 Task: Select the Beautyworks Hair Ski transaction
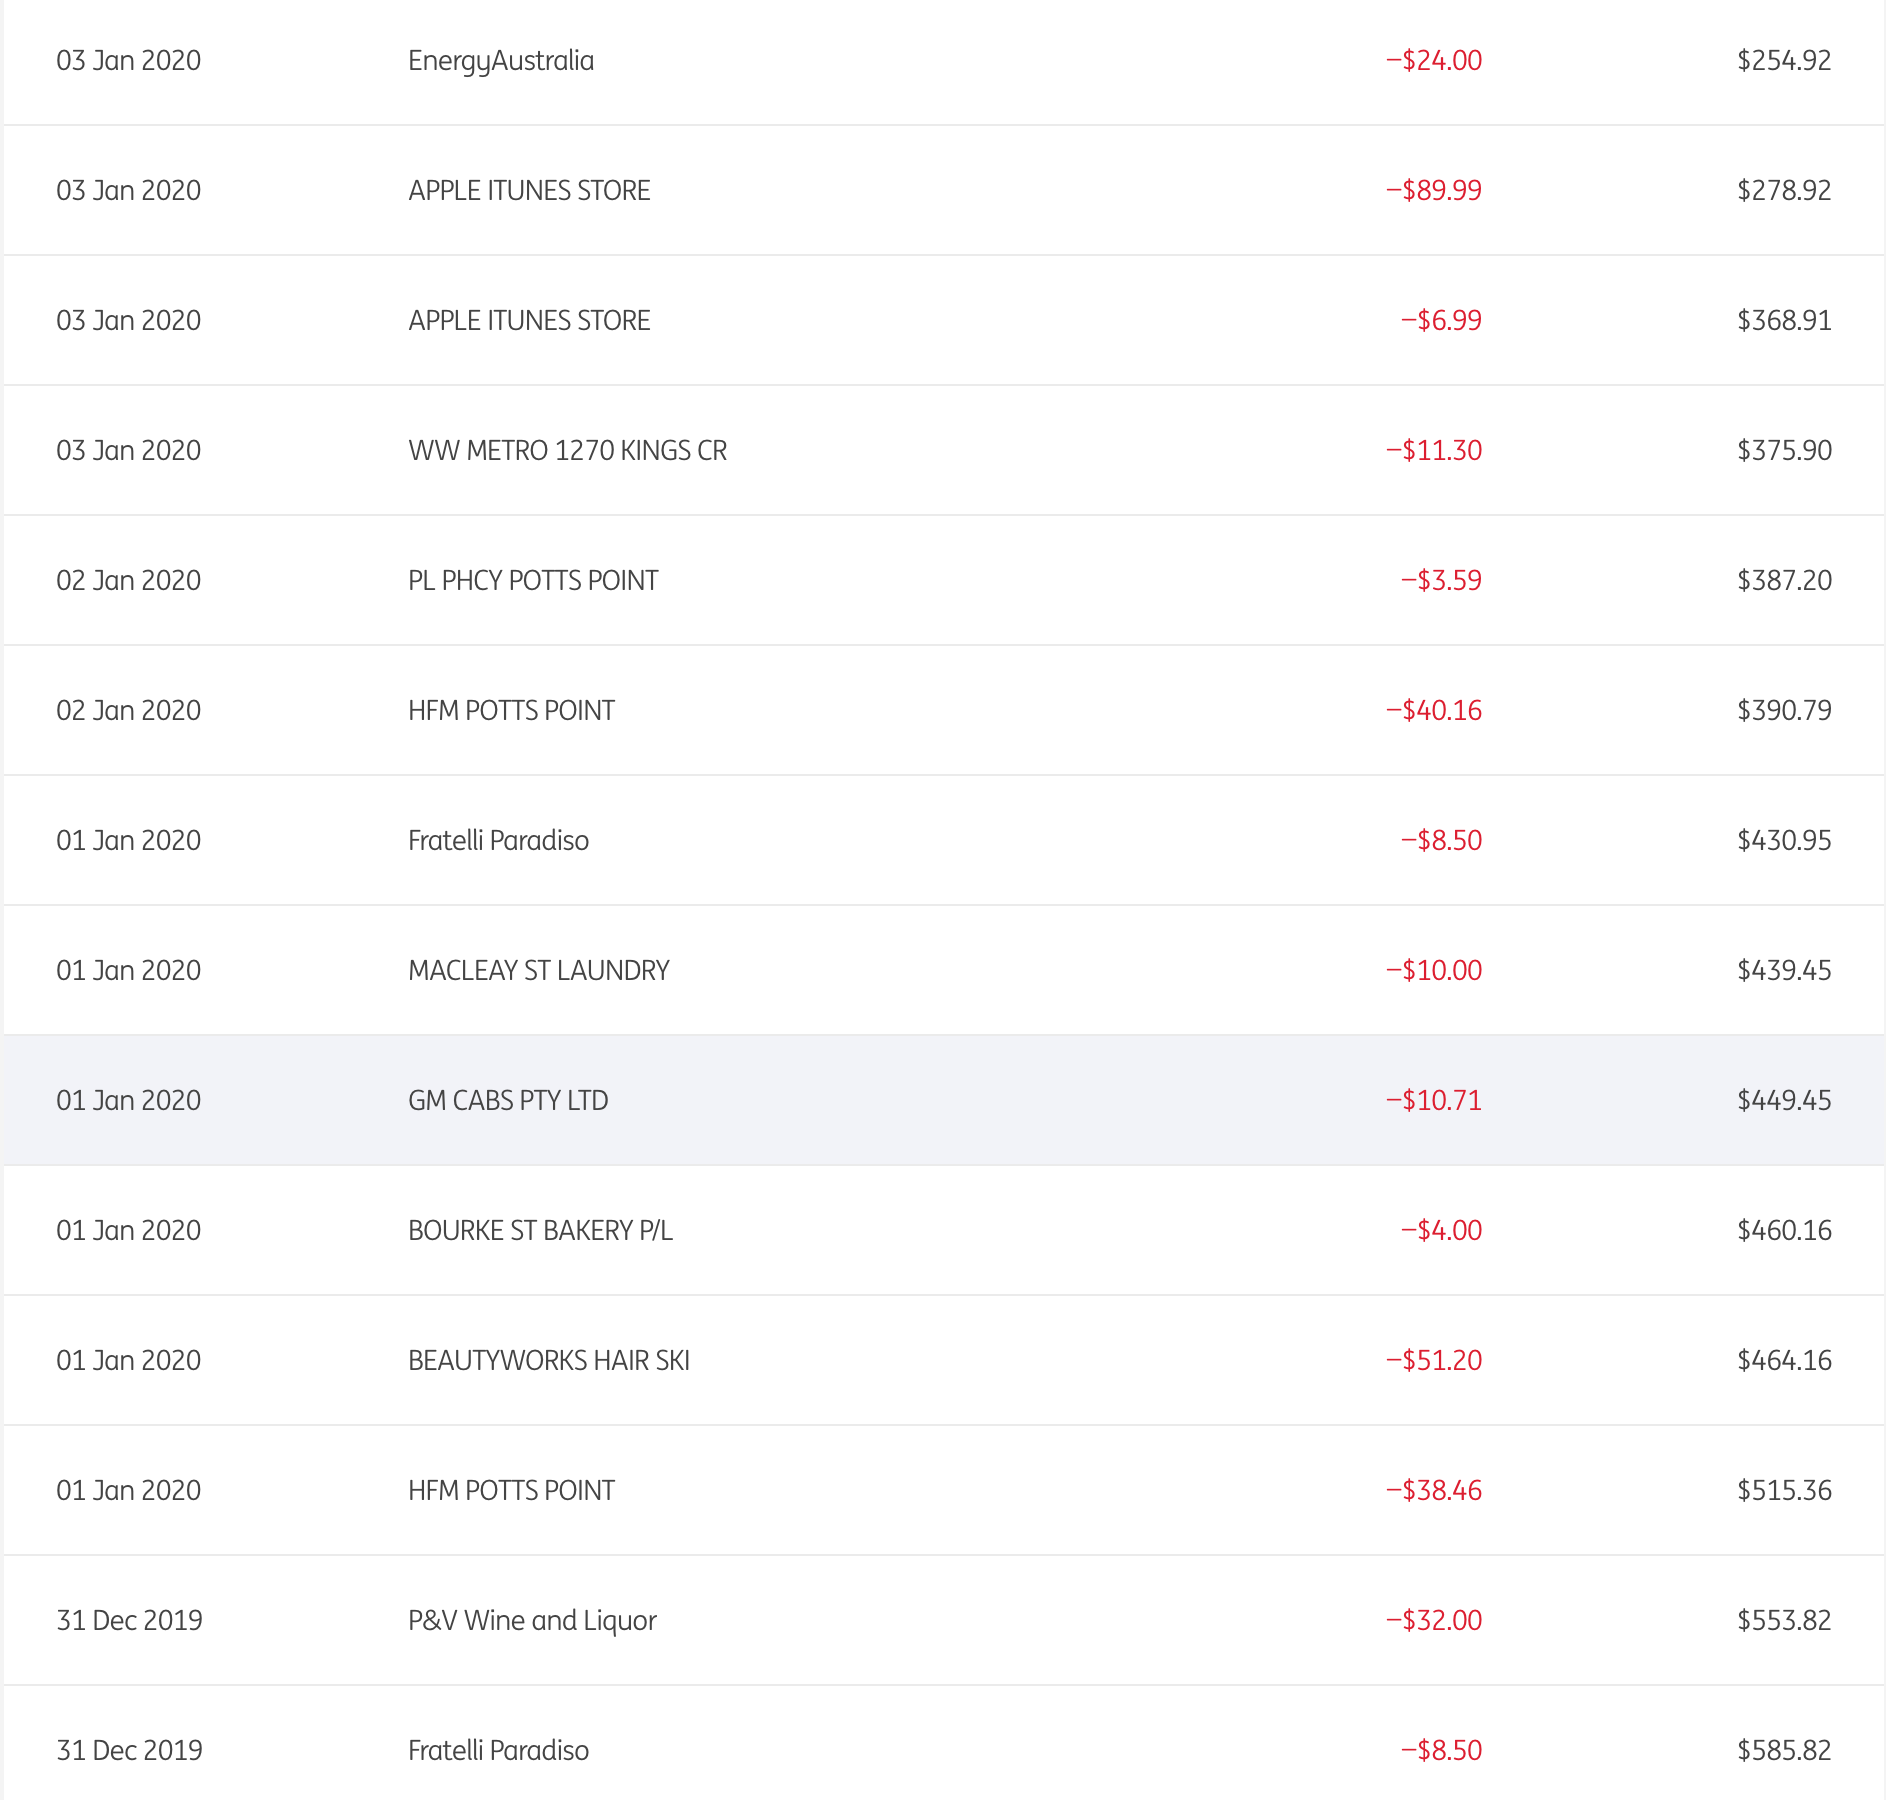(548, 1361)
